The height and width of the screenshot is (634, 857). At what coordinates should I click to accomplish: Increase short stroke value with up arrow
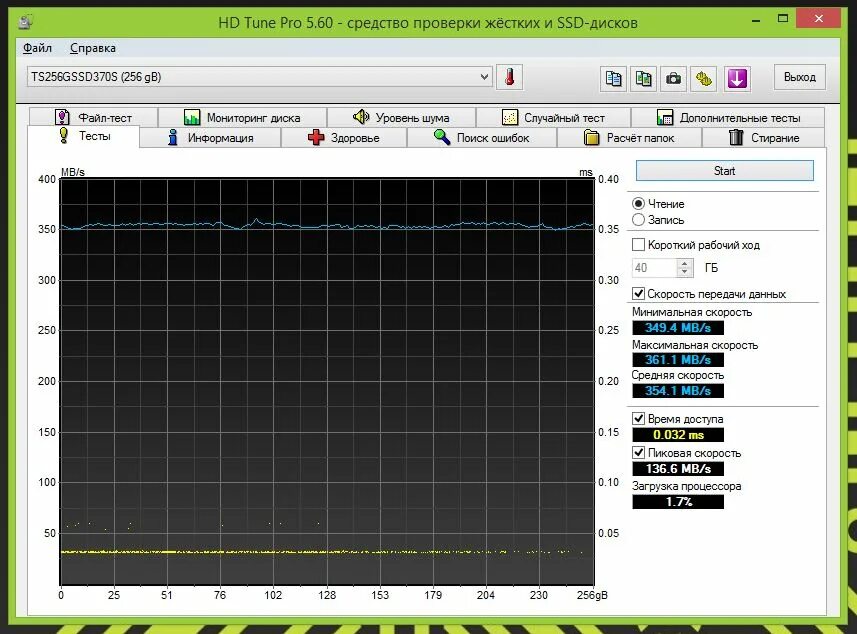tap(684, 263)
